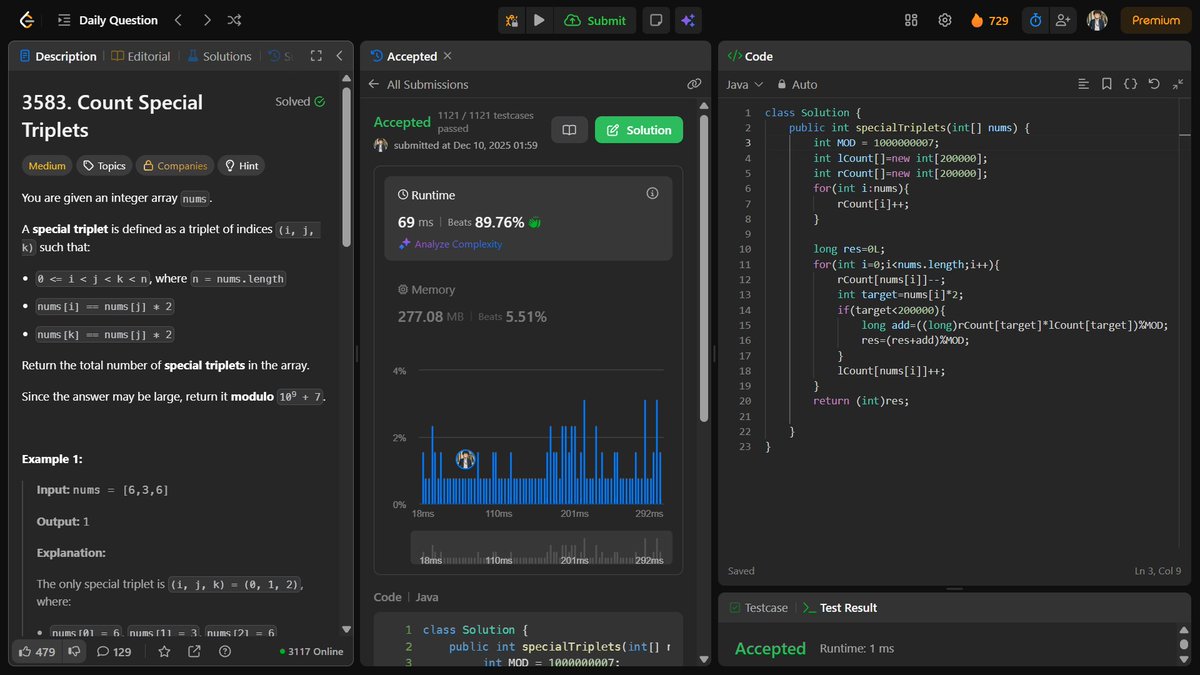Image resolution: width=1200 pixels, height=675 pixels.
Task: Click the bookmark icon in editor toolbar
Action: (1107, 85)
